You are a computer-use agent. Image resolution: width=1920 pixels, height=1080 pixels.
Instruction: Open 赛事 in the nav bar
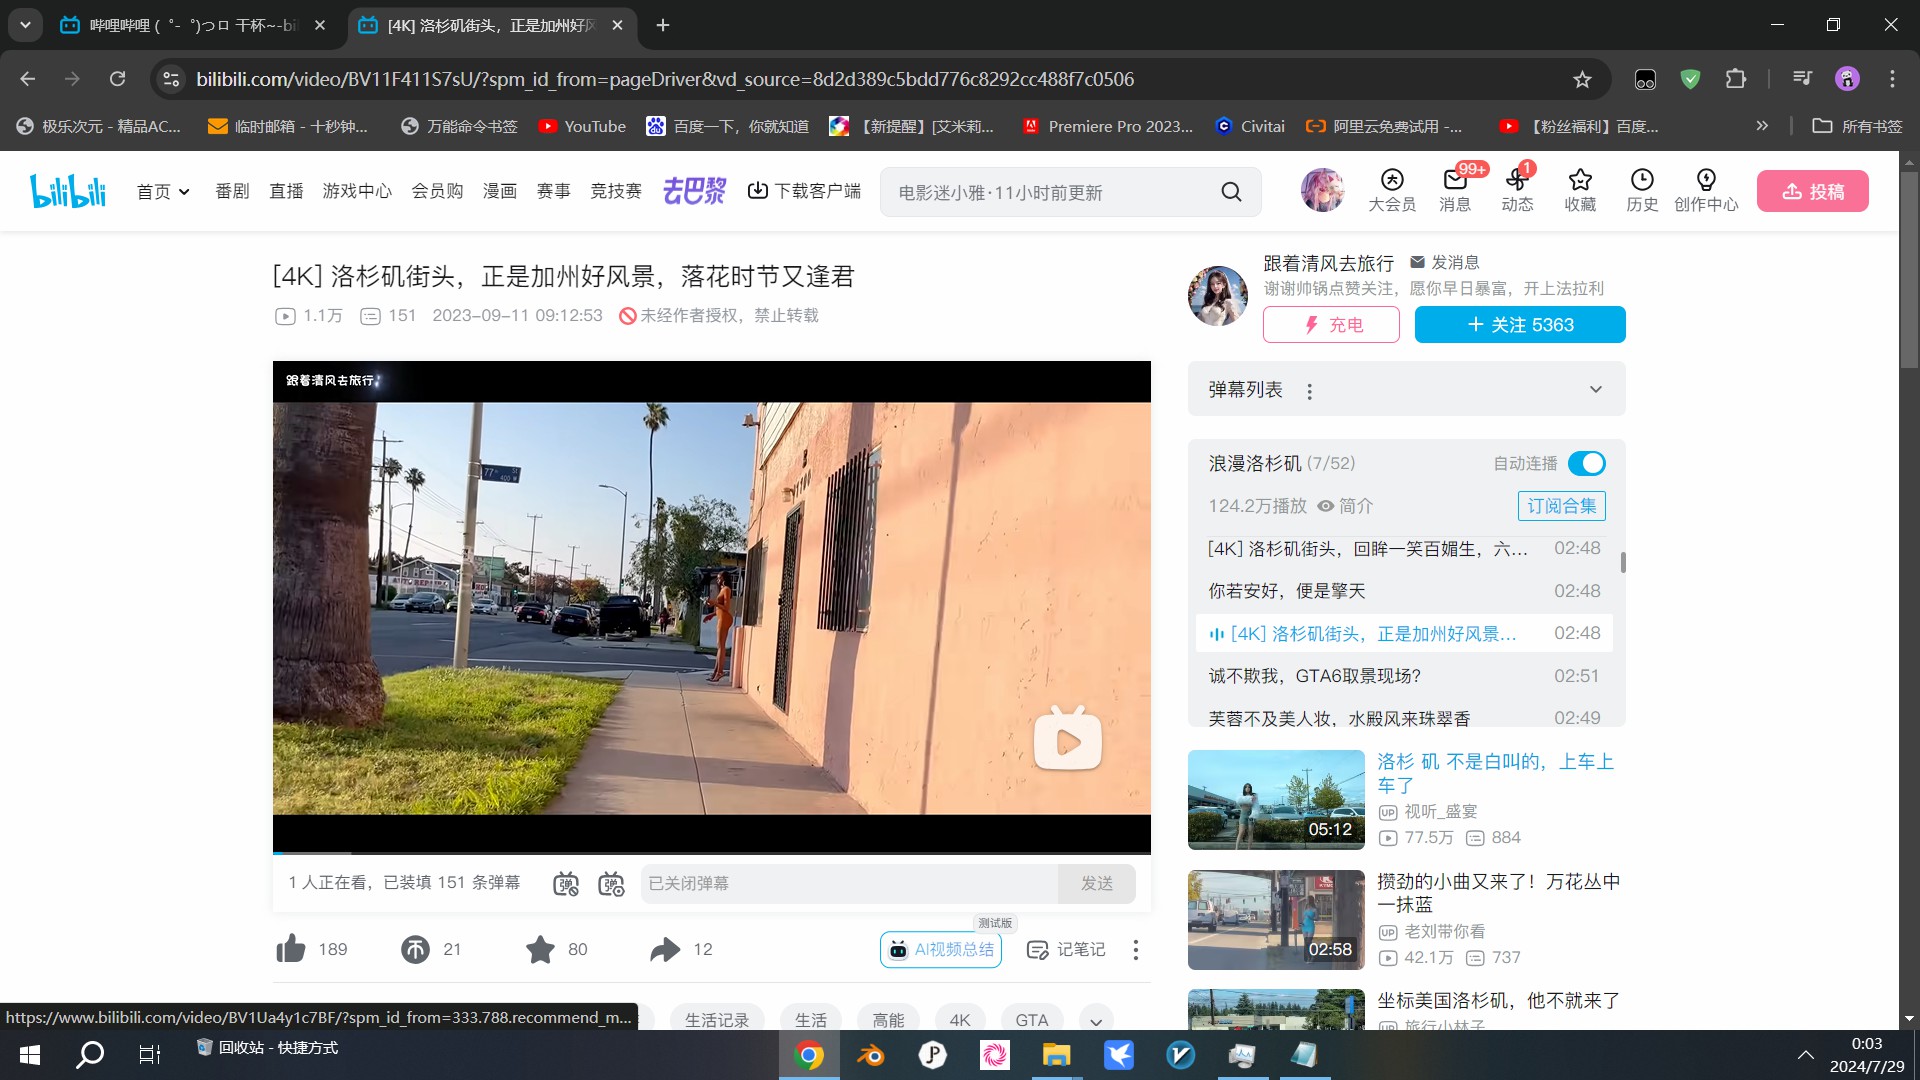(553, 191)
